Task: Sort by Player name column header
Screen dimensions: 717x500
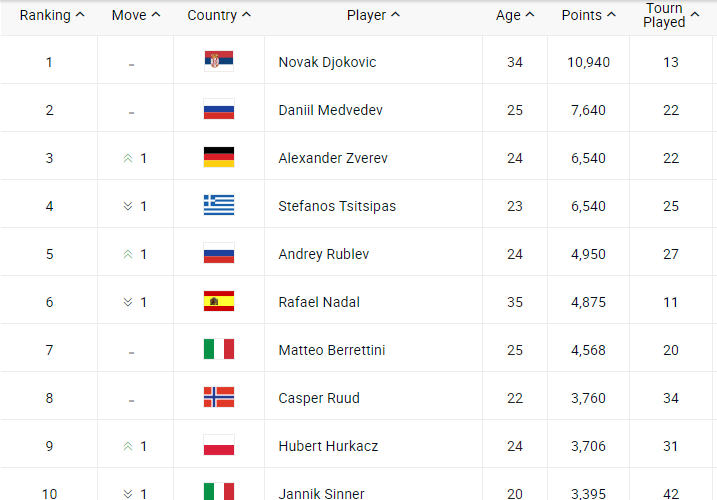Action: (373, 15)
